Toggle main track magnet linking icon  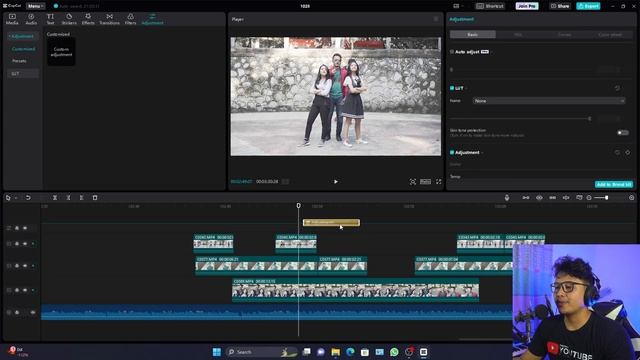(x=526, y=198)
